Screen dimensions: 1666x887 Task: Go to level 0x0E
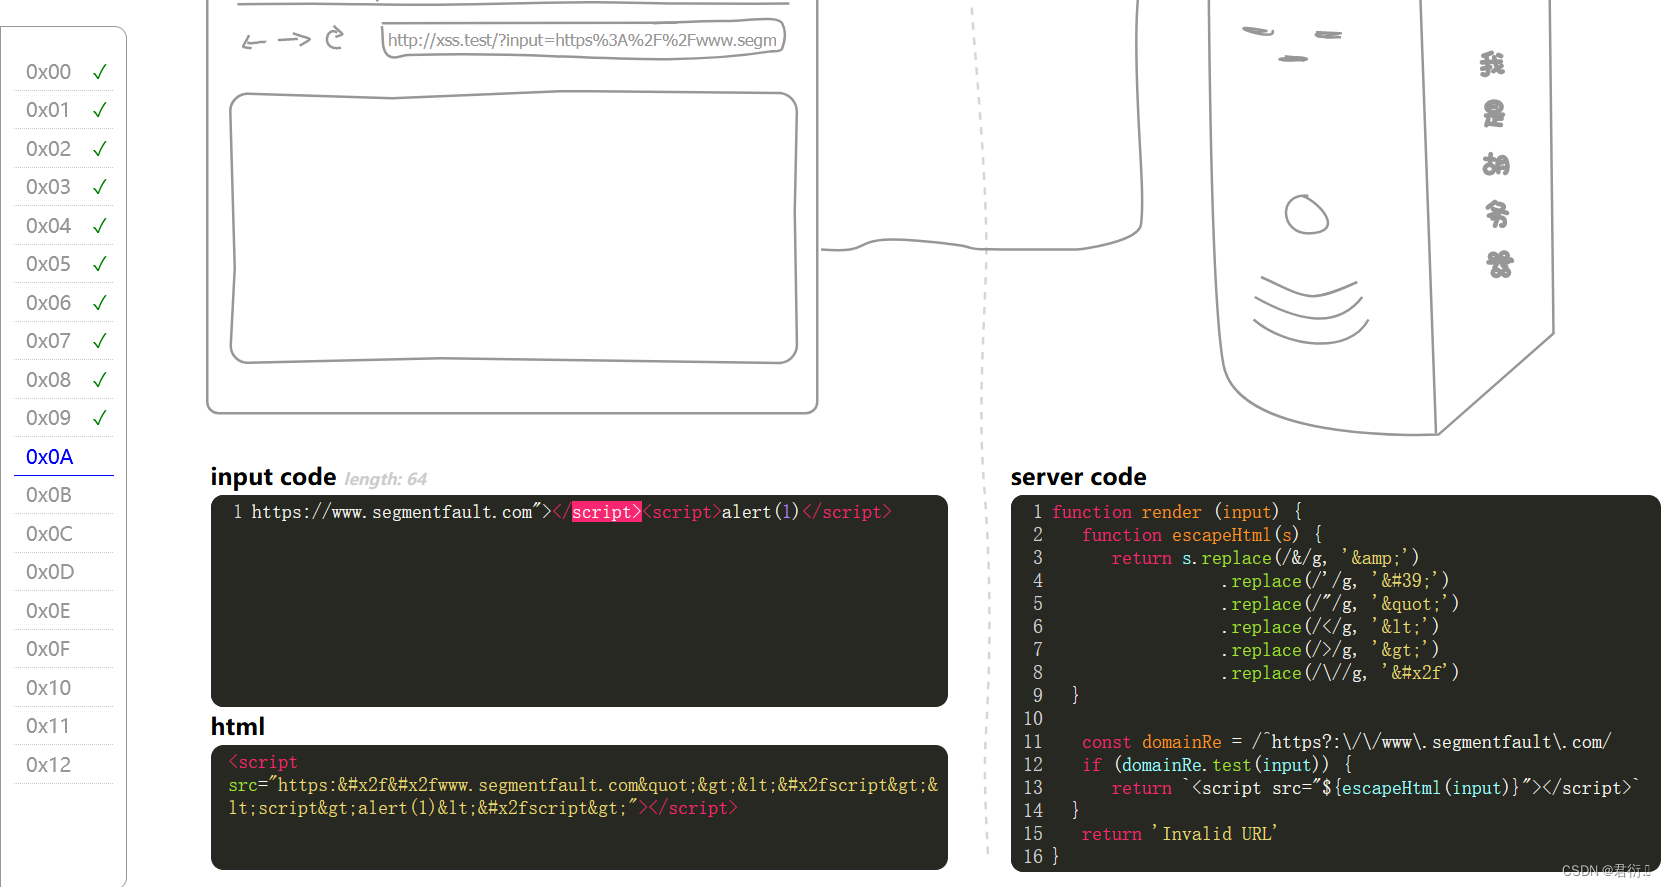64,611
